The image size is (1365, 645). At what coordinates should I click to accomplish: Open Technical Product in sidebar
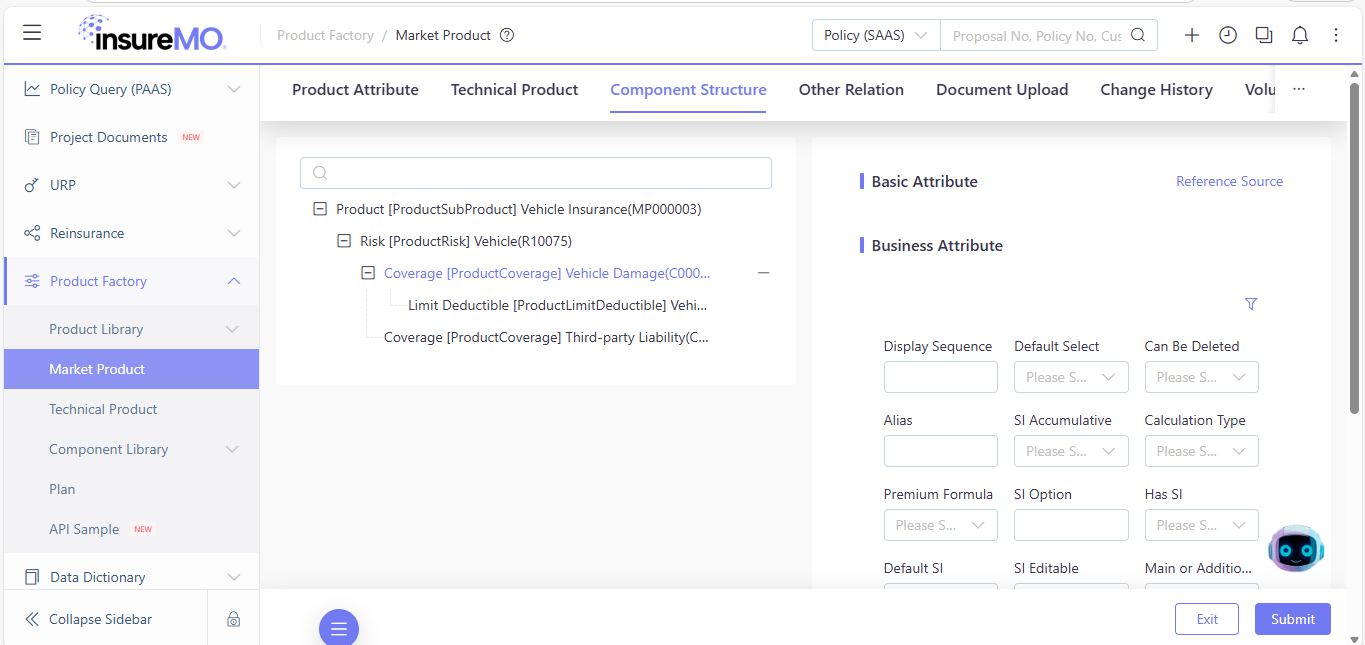tap(103, 409)
